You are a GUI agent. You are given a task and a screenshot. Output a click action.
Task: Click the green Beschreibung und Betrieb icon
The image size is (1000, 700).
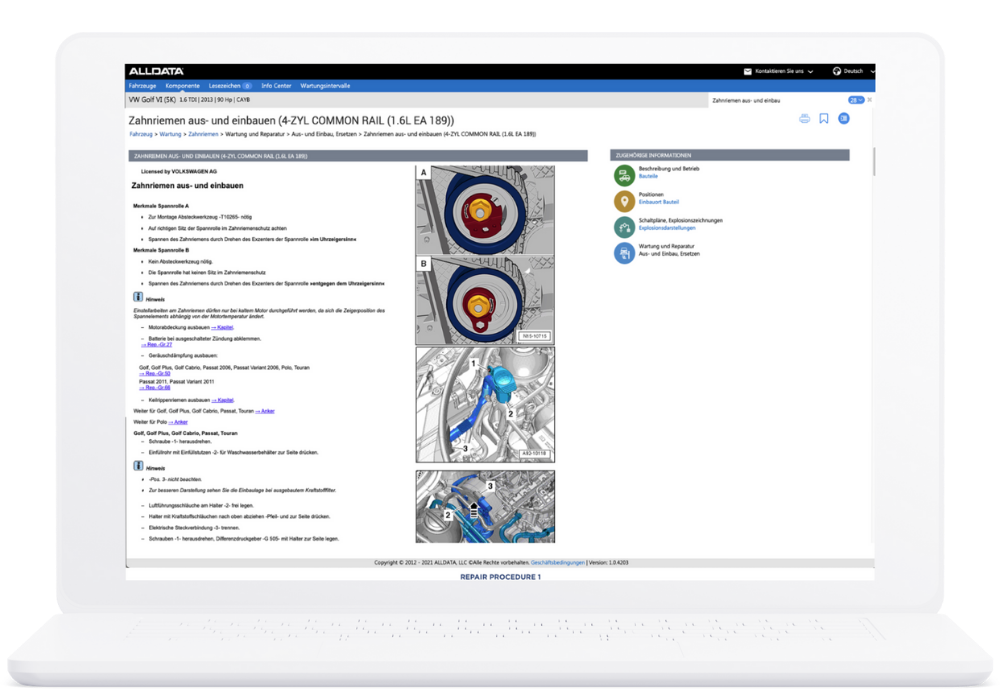pos(624,175)
